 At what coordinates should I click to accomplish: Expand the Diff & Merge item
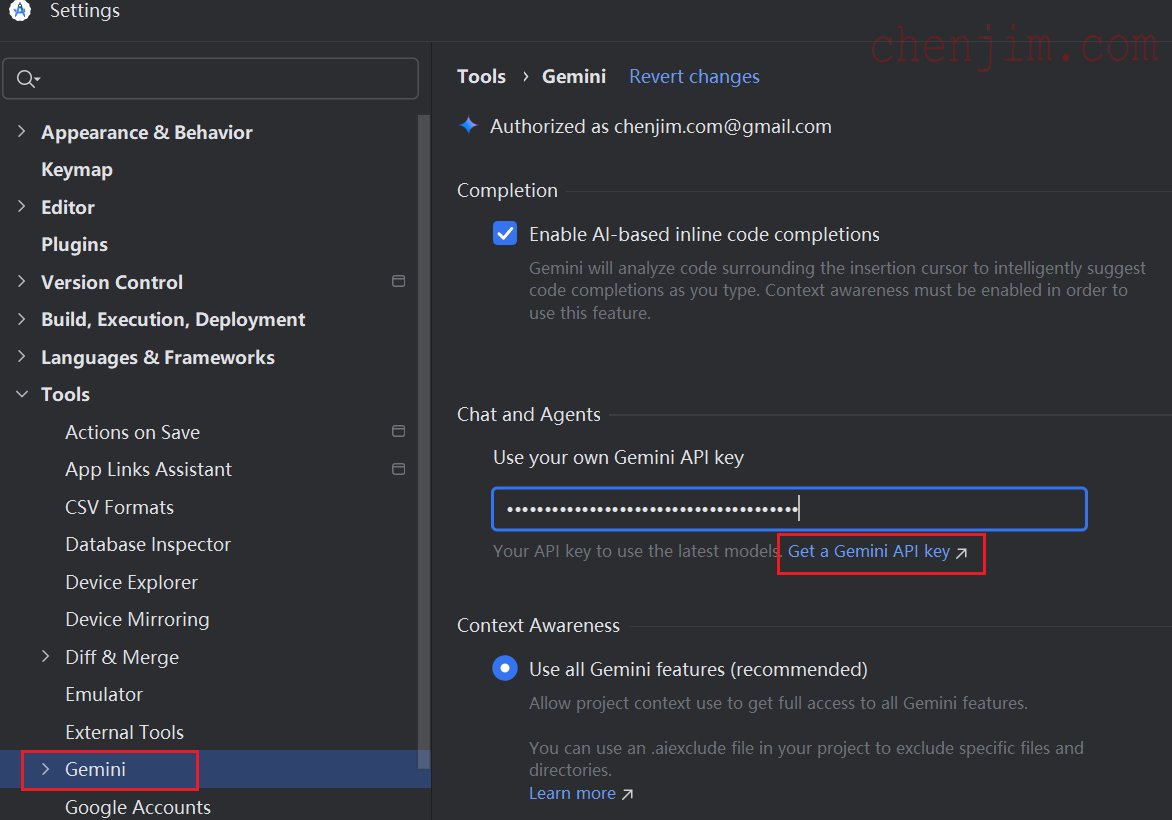pyautogui.click(x=46, y=656)
